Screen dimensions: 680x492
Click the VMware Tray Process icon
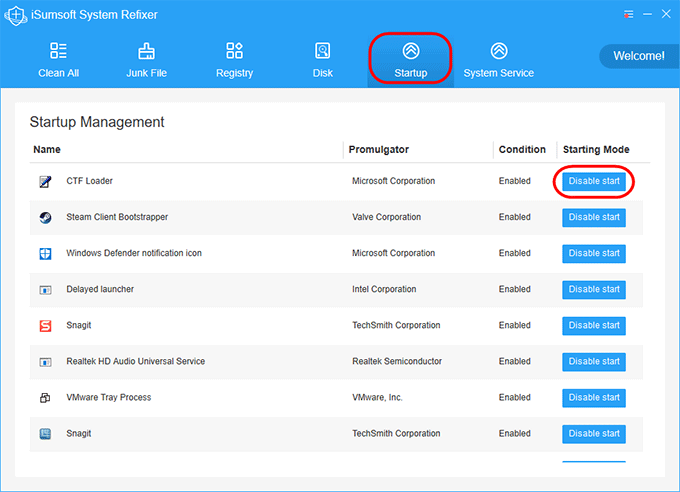tap(45, 397)
